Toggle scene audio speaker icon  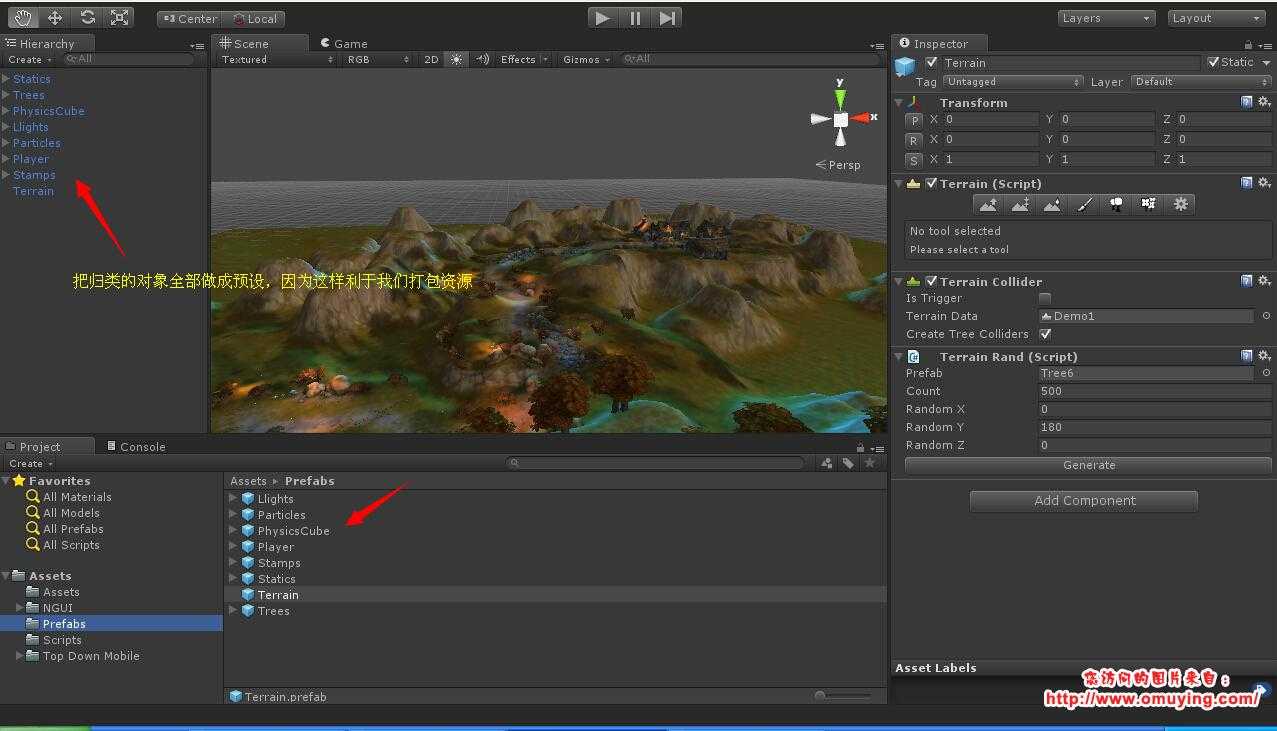click(482, 59)
